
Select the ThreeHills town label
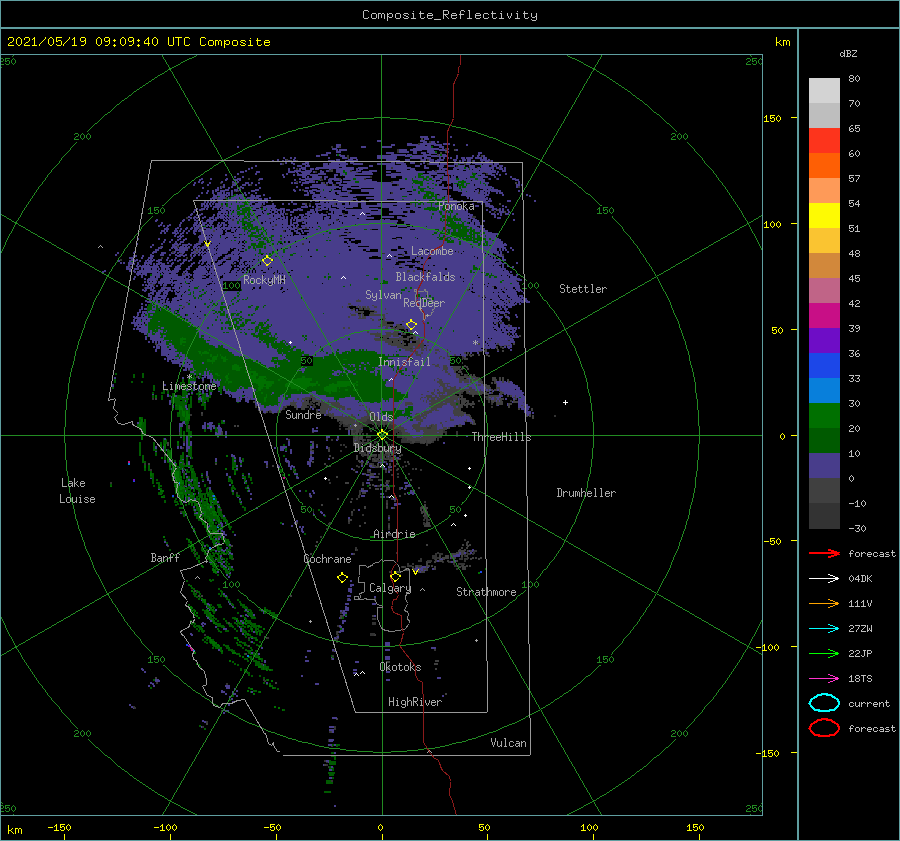pos(501,437)
